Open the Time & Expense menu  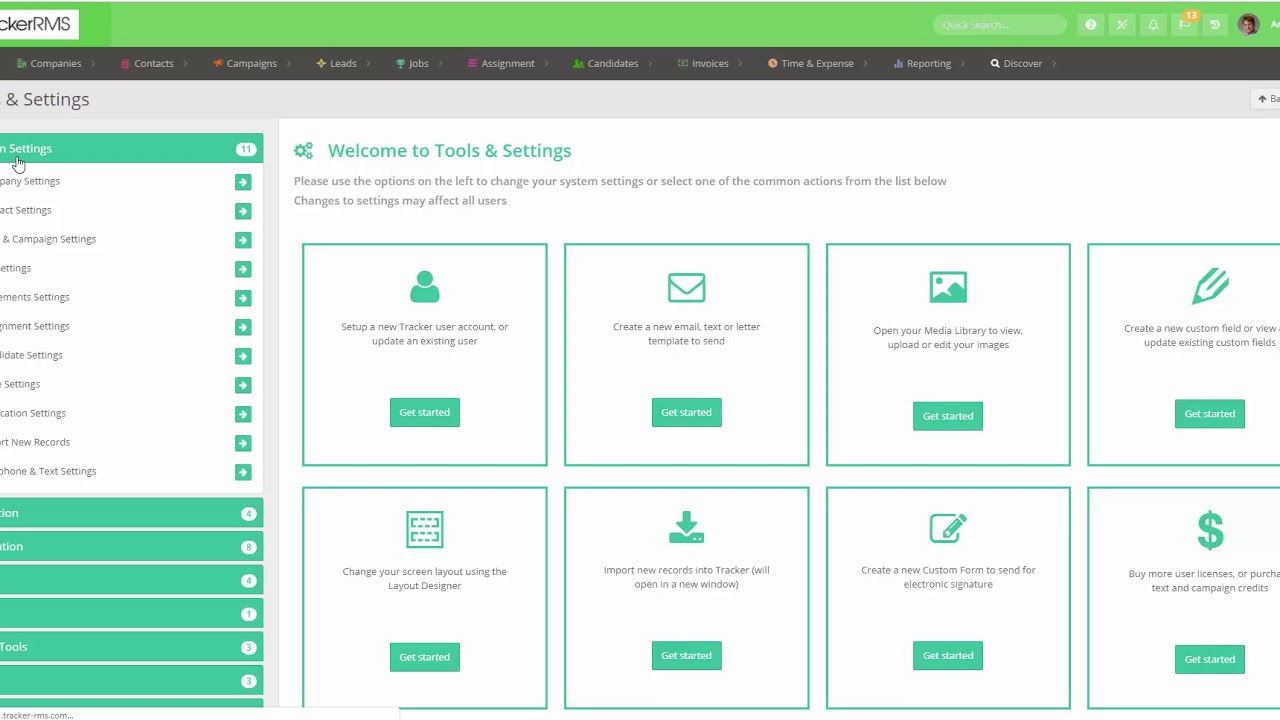click(x=817, y=63)
